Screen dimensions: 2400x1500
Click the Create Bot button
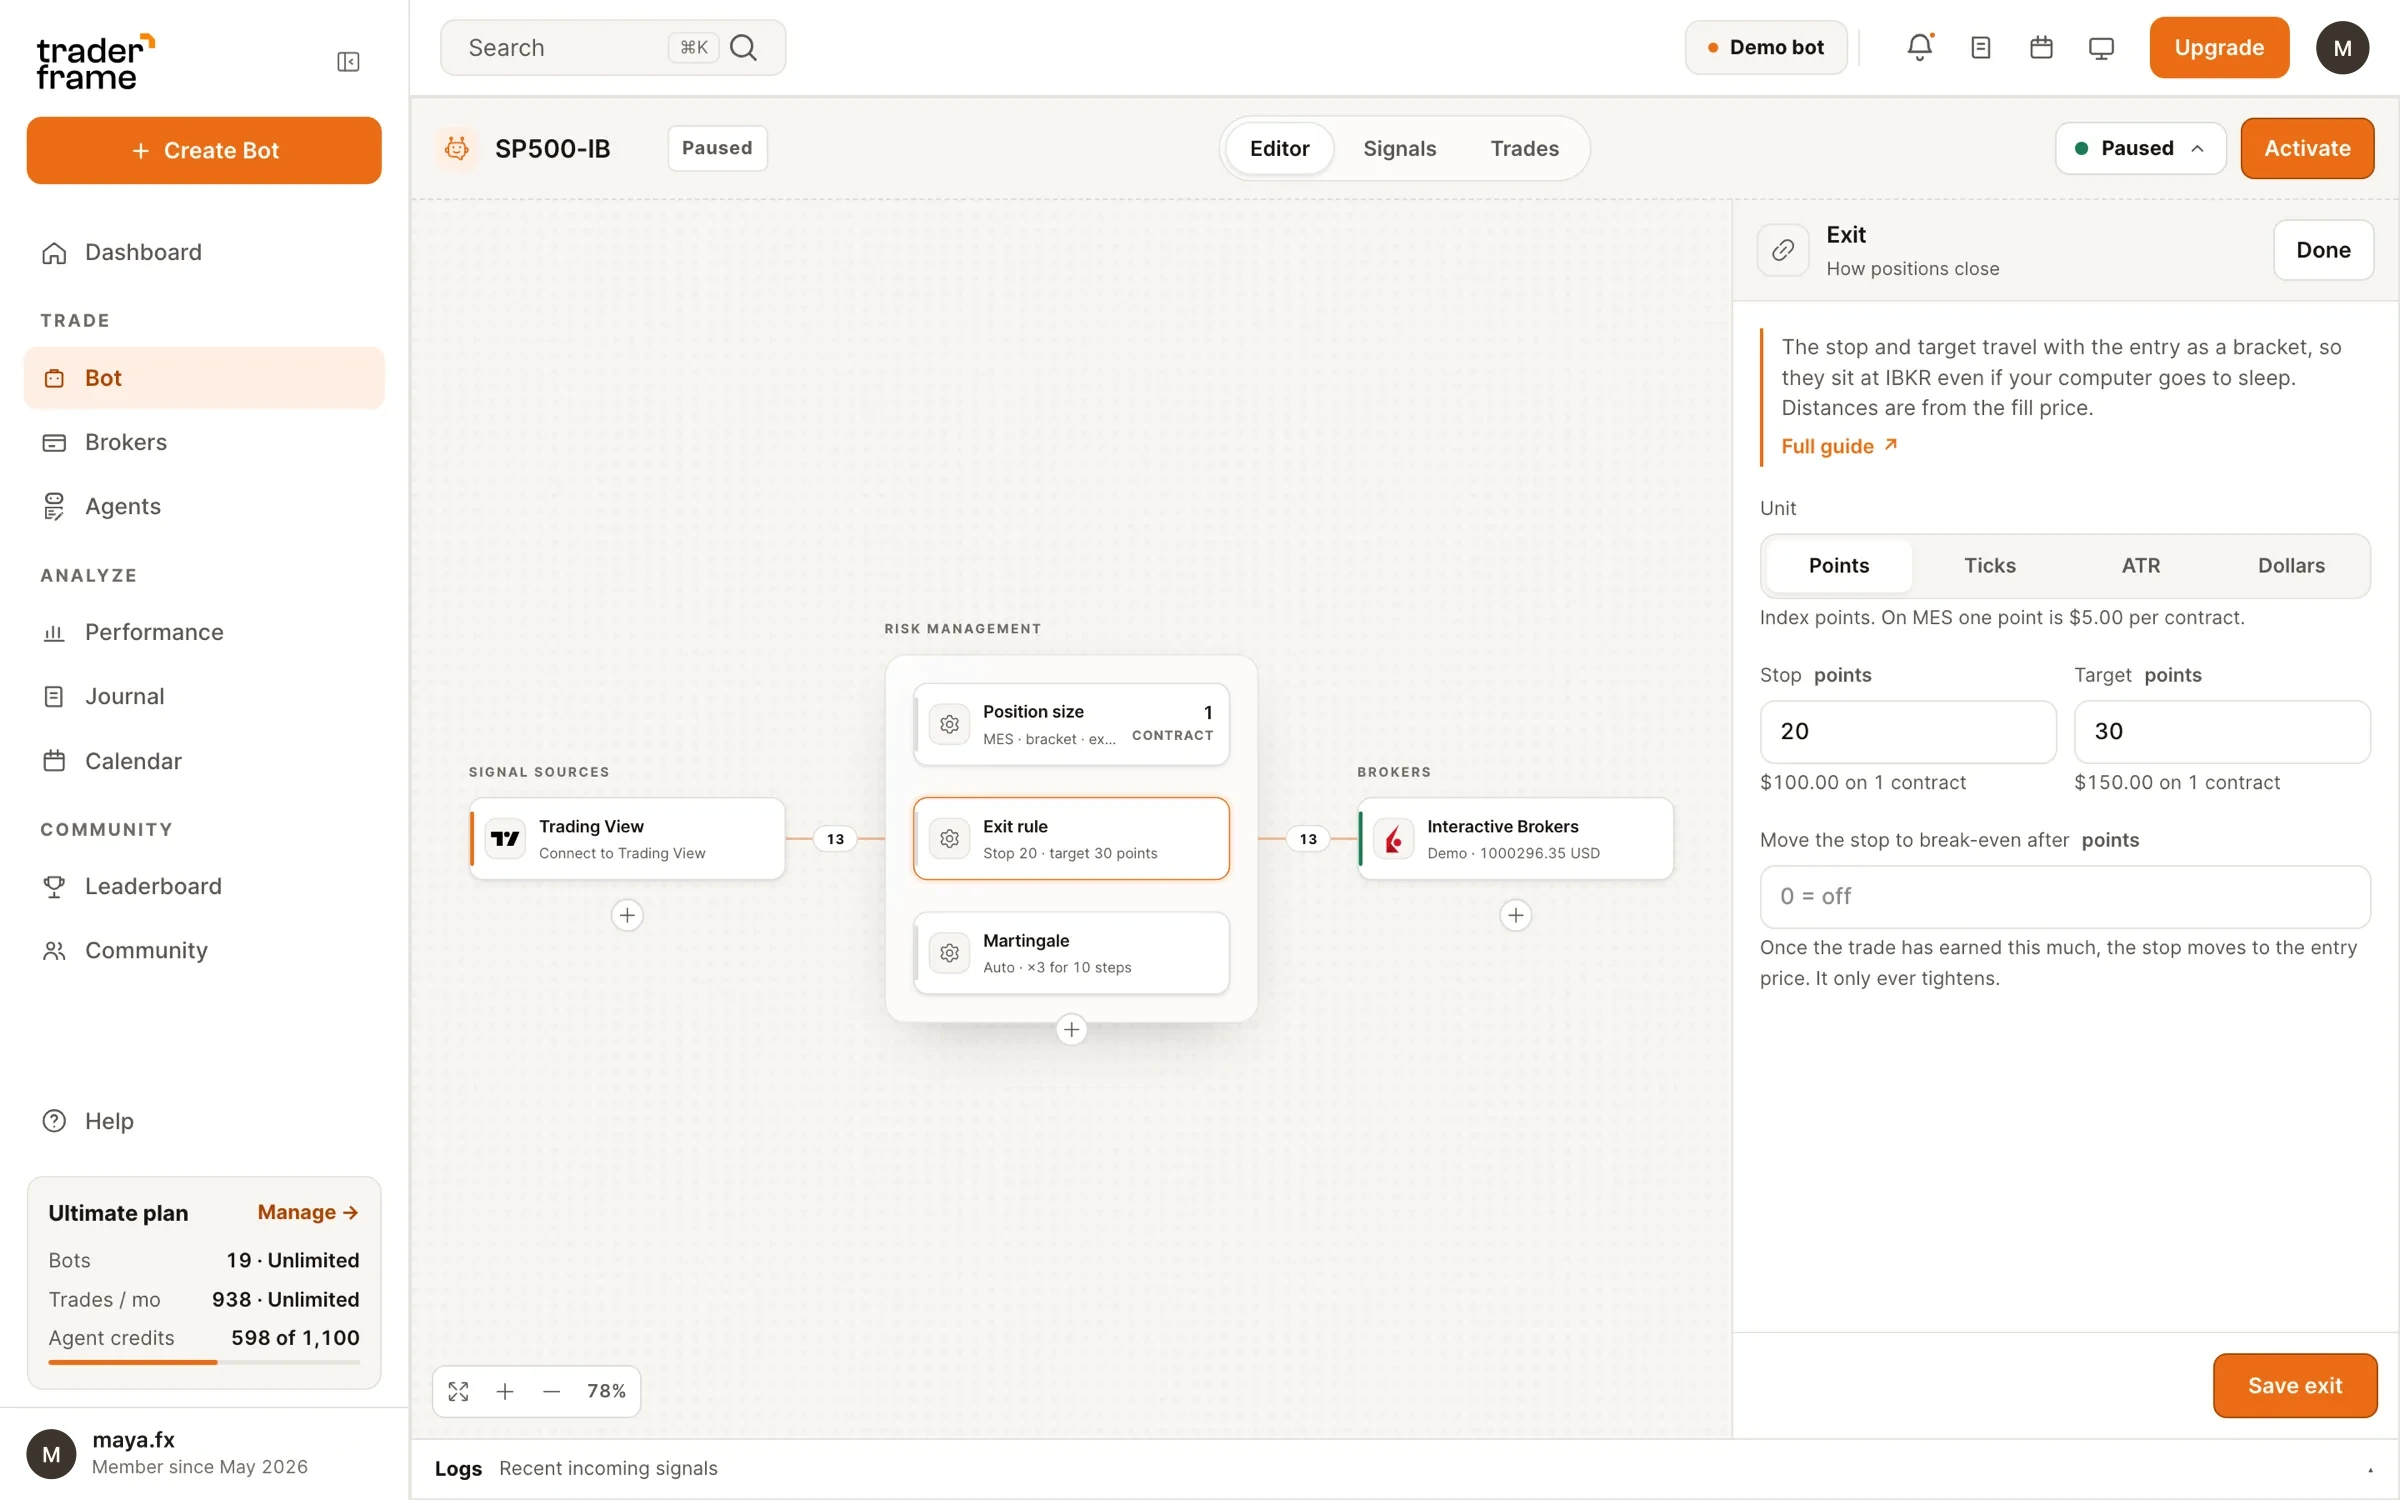tap(204, 150)
